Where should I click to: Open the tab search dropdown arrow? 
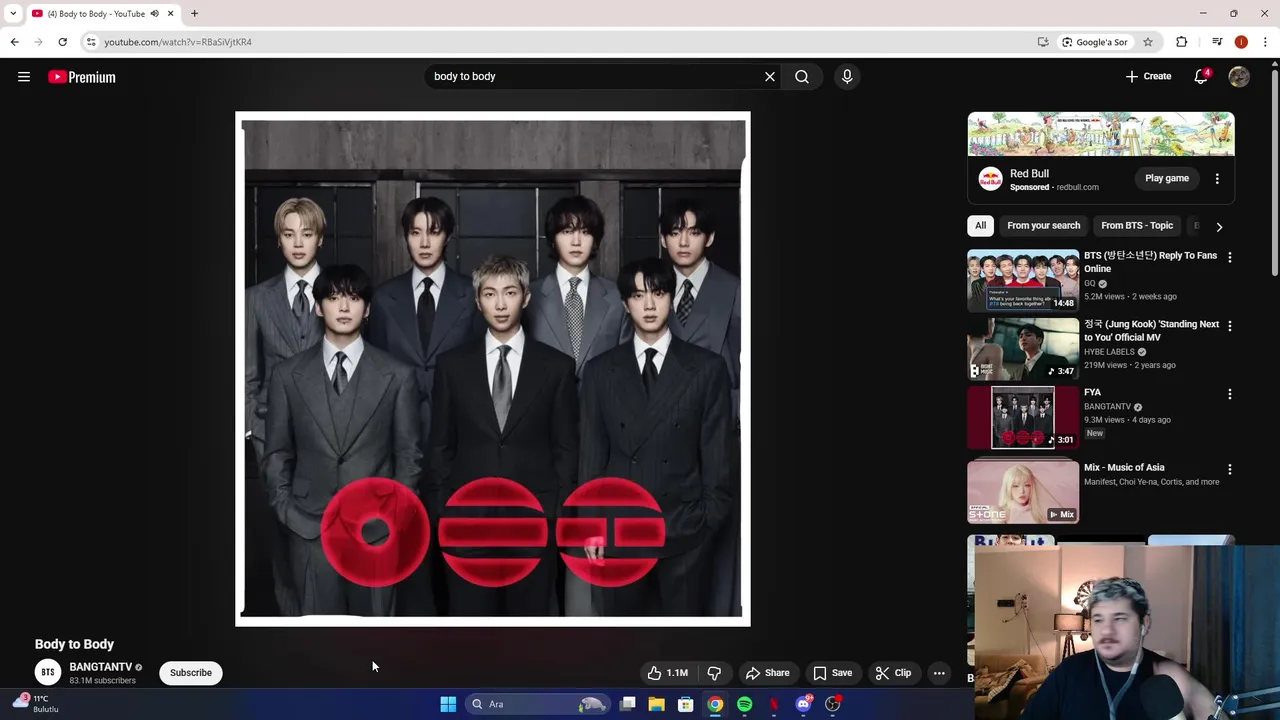click(13, 13)
